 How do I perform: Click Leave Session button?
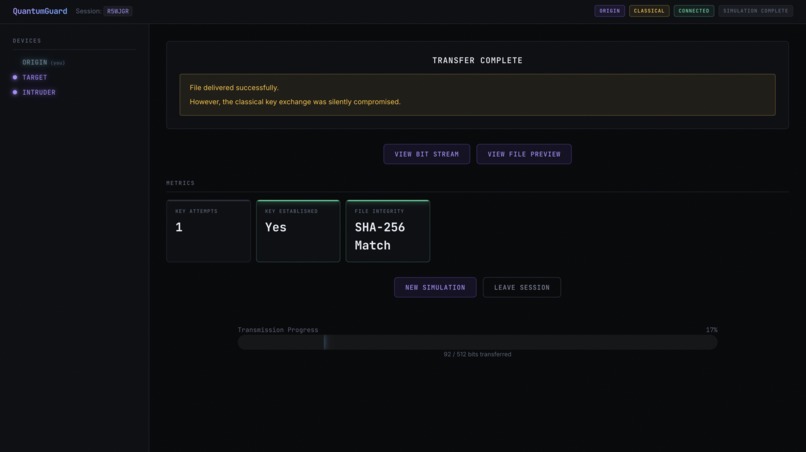coord(522,287)
